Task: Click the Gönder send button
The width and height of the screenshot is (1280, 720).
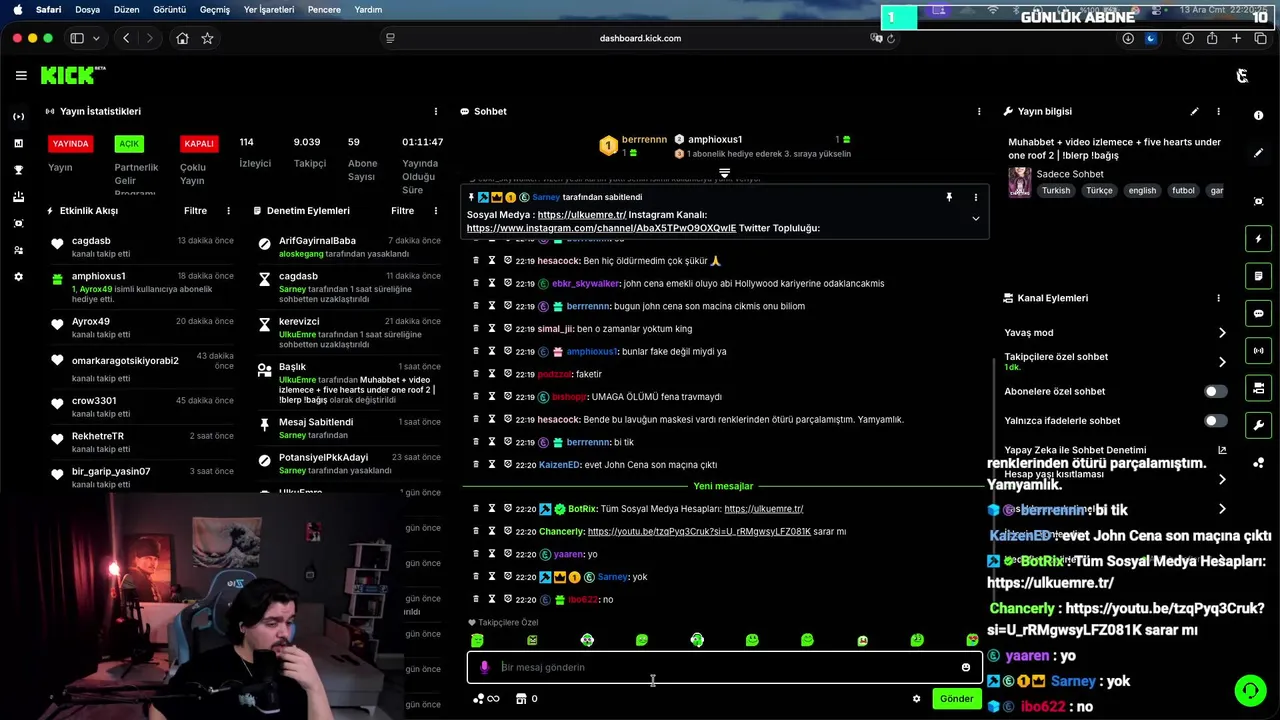Action: pyautogui.click(x=956, y=699)
